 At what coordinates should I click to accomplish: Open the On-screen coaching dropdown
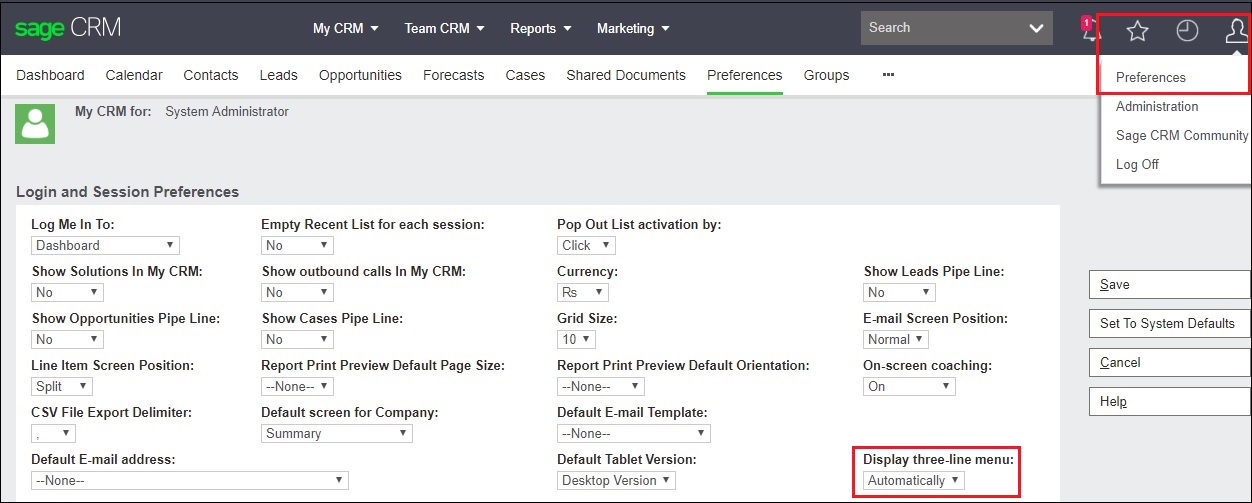coord(909,386)
